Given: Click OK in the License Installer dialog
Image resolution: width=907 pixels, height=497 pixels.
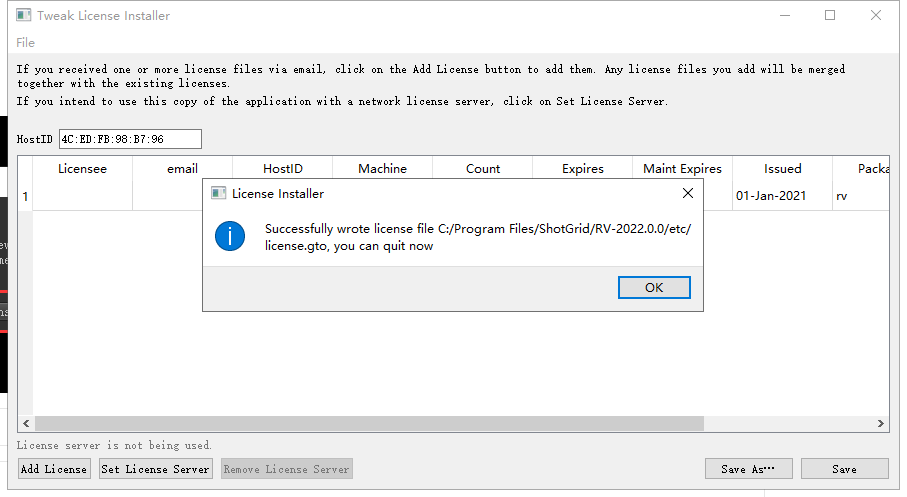Looking at the screenshot, I should tap(654, 287).
